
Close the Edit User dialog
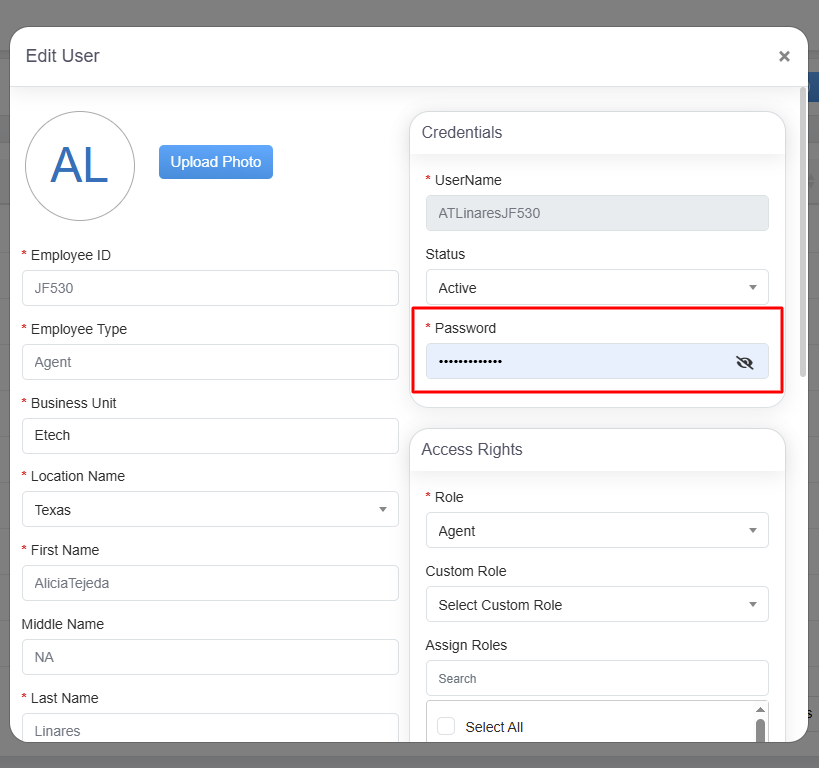(784, 57)
